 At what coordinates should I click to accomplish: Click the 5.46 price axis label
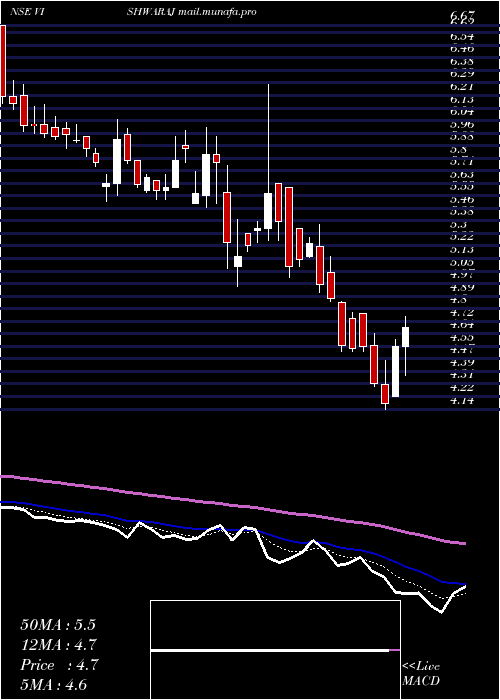coord(461,199)
